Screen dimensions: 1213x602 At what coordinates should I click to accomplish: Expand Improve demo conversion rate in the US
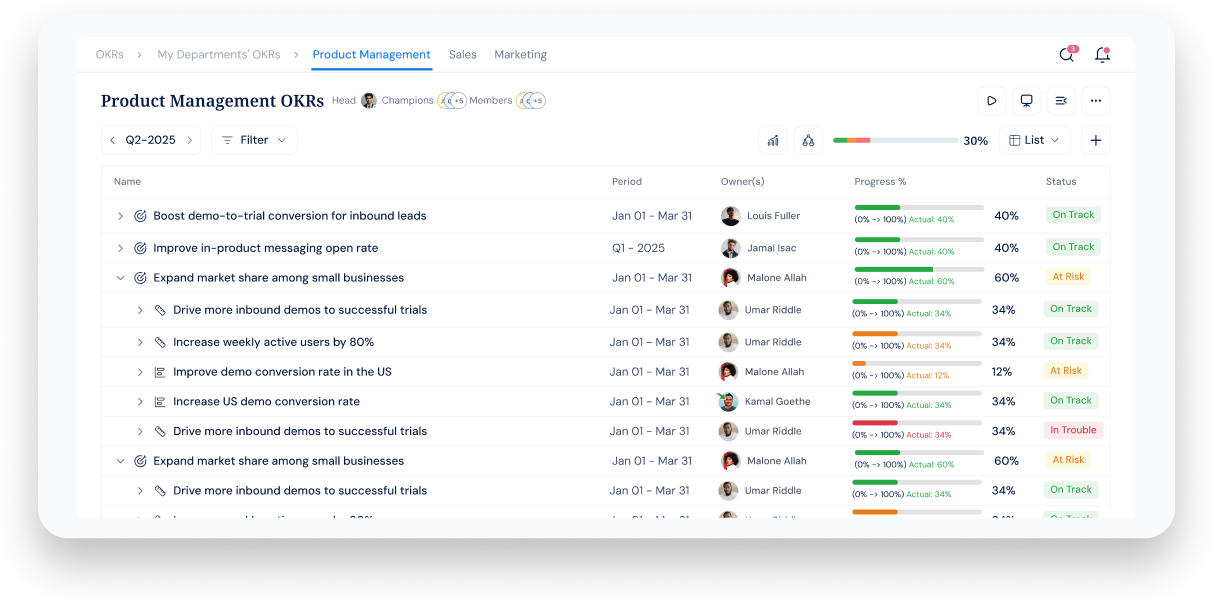(140, 372)
